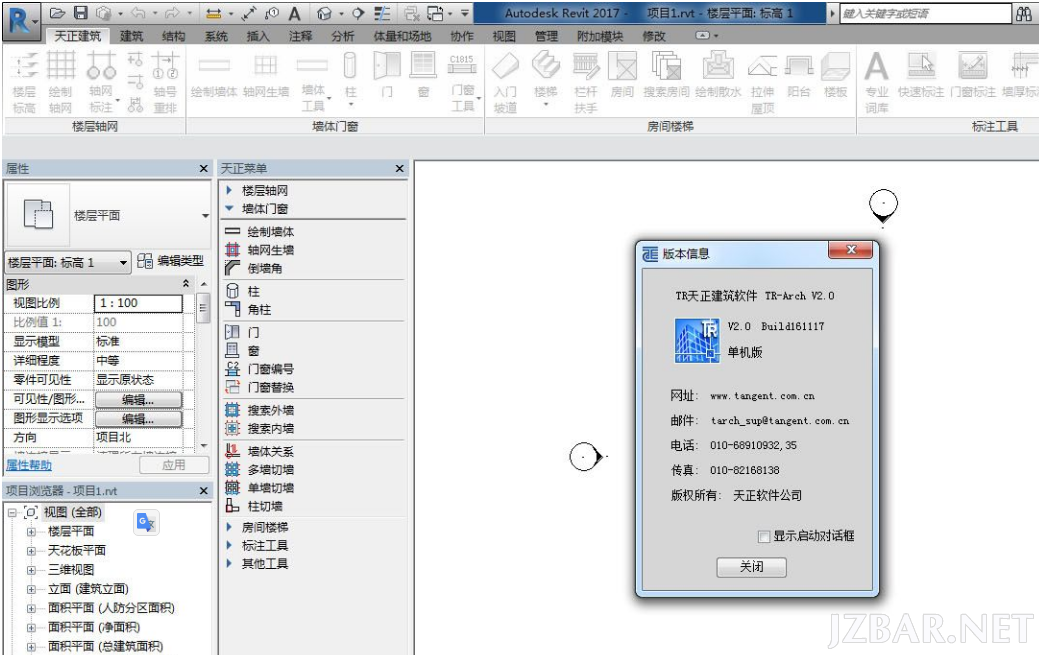1039x655 pixels.
Task: Select the 房间 ribbon tool
Action: [622, 77]
